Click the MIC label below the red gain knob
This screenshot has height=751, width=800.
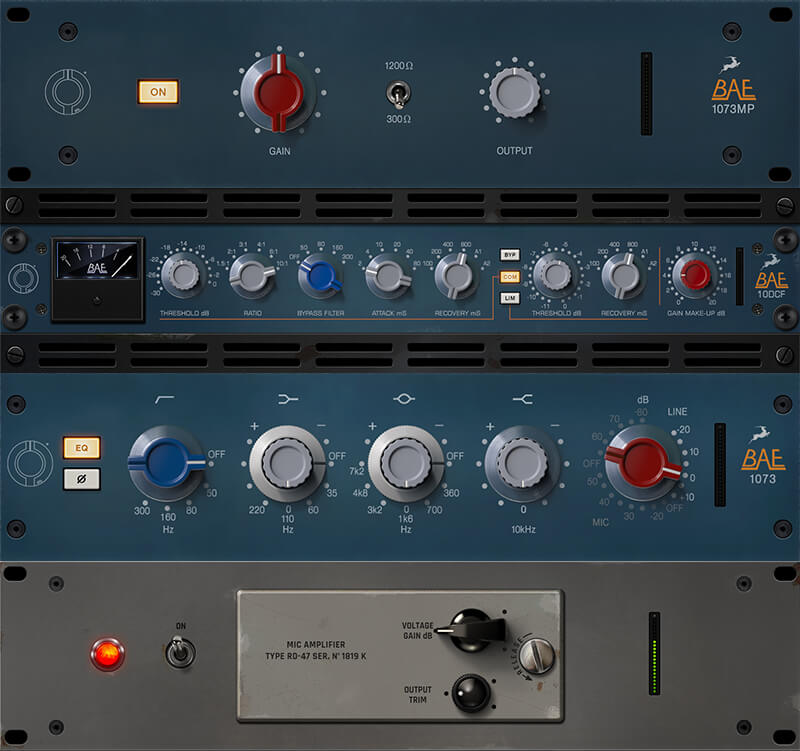pos(601,522)
